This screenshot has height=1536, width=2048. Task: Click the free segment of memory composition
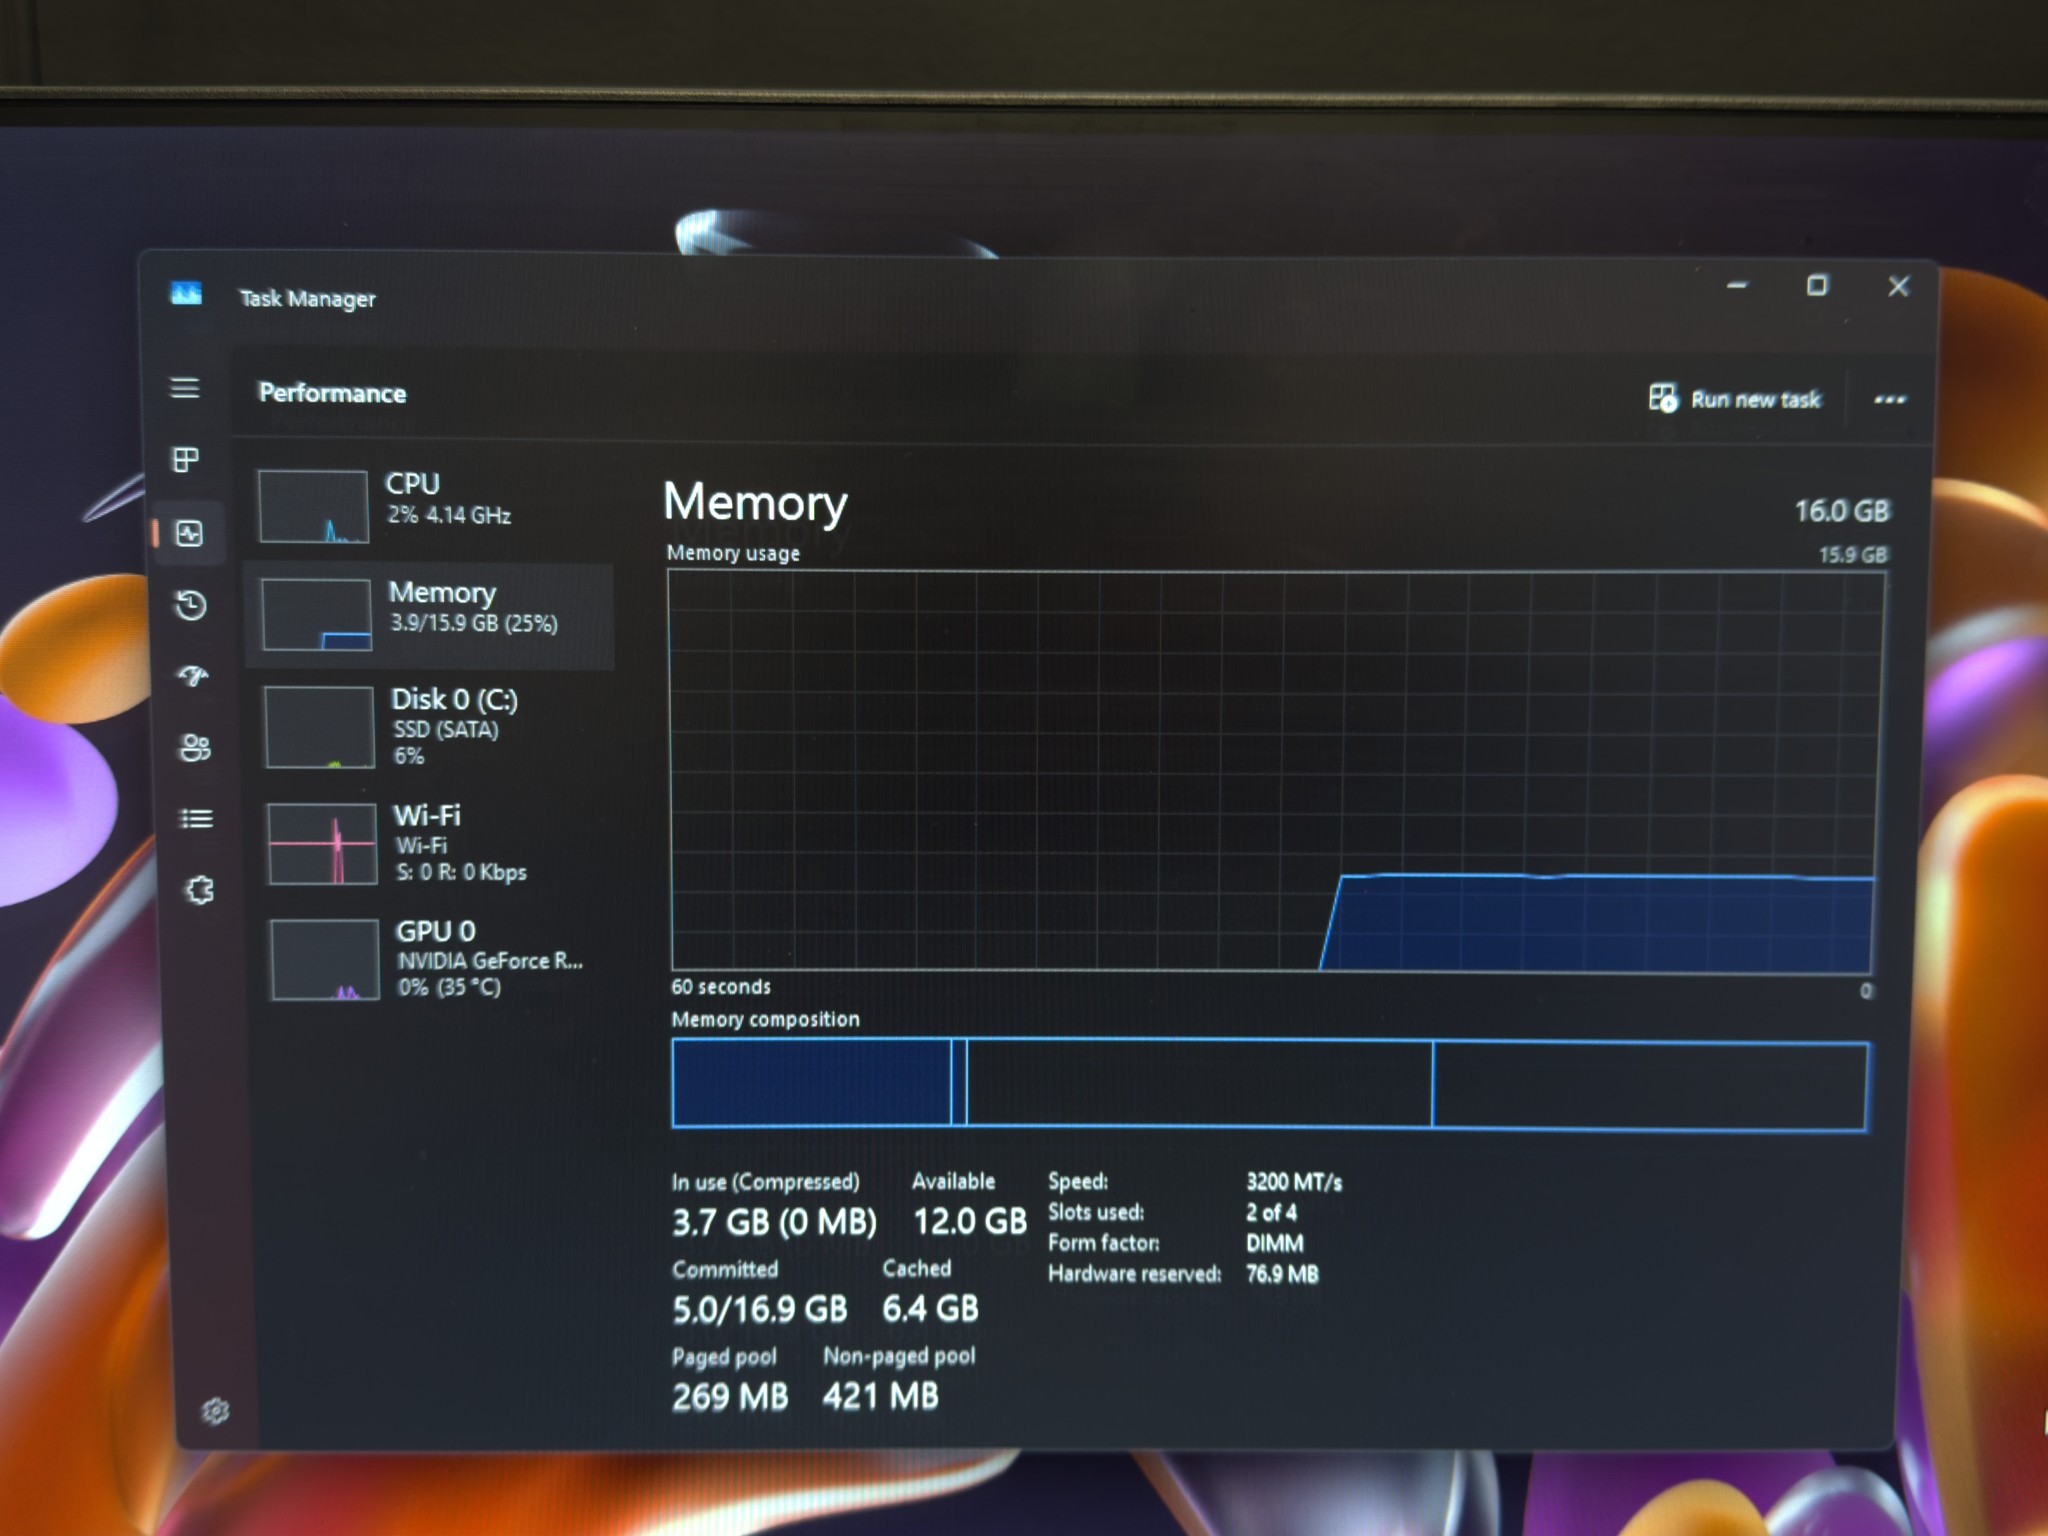[1650, 1086]
